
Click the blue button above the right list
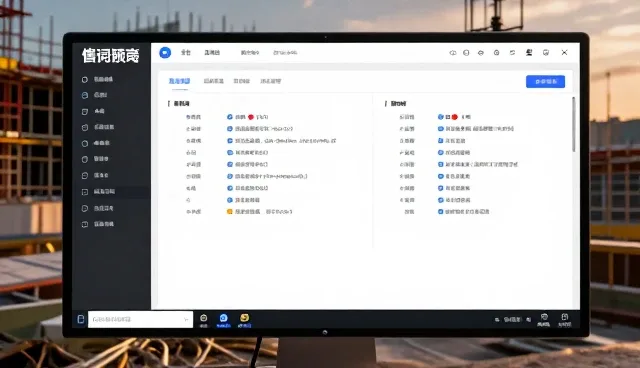tap(545, 82)
